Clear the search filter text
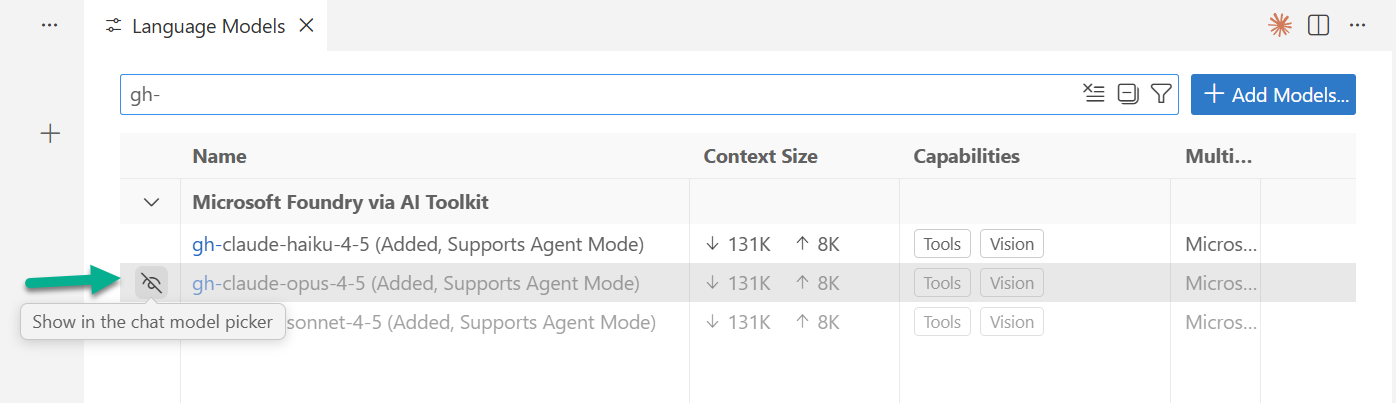Screen dimensions: 1396x403 pos(1094,94)
